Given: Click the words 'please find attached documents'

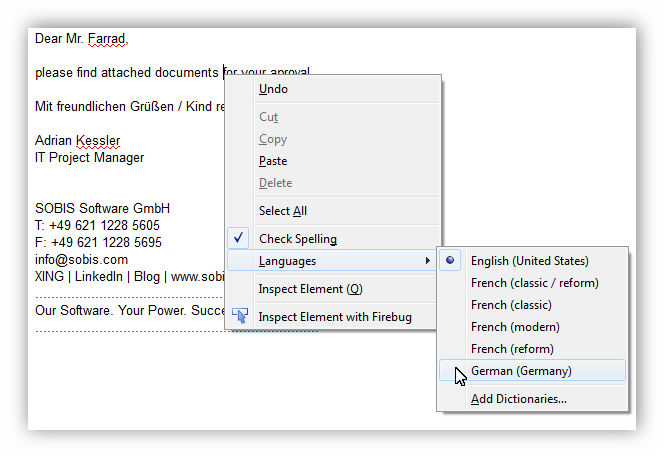Looking at the screenshot, I should point(126,72).
